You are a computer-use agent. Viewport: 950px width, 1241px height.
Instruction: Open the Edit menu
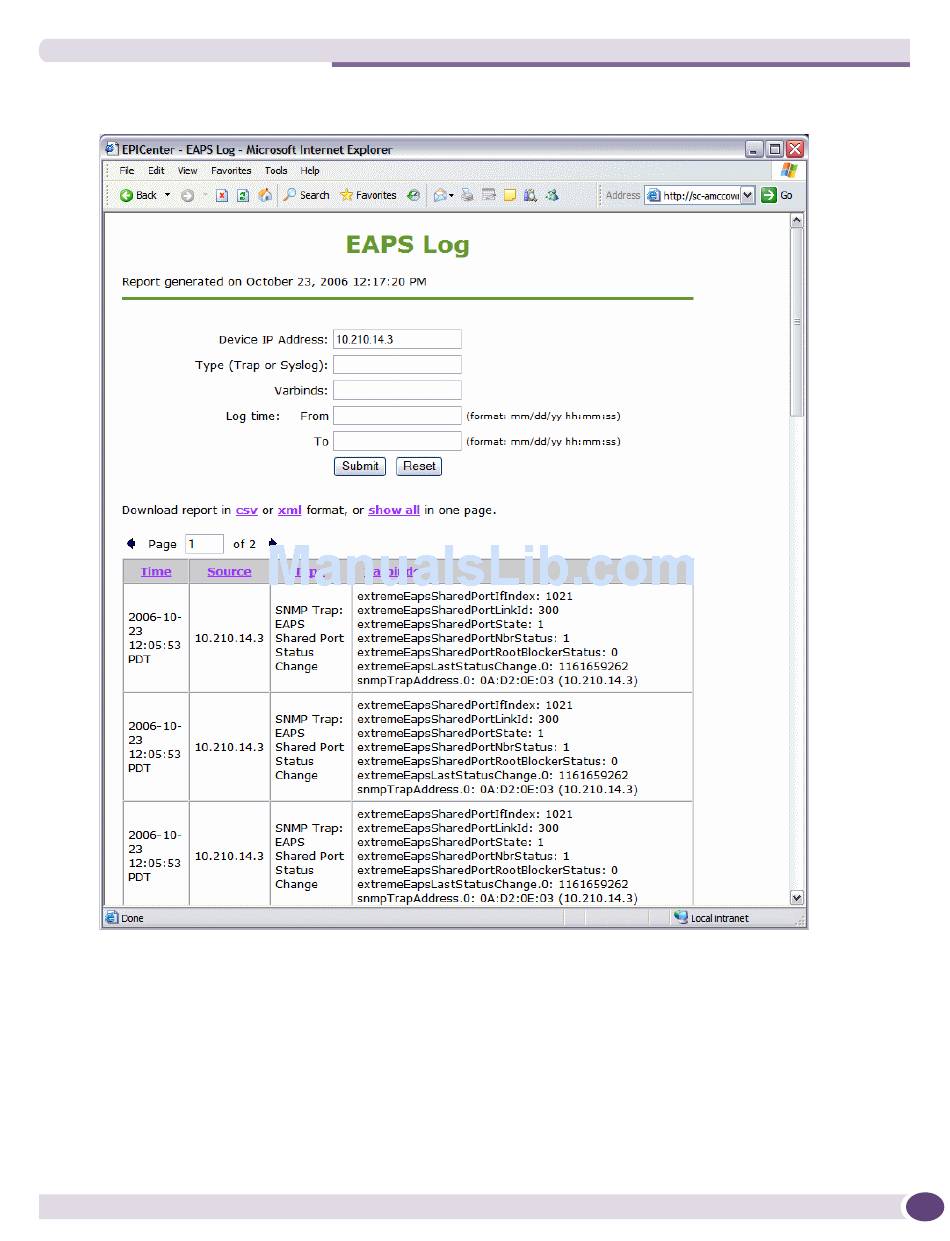tap(156, 171)
